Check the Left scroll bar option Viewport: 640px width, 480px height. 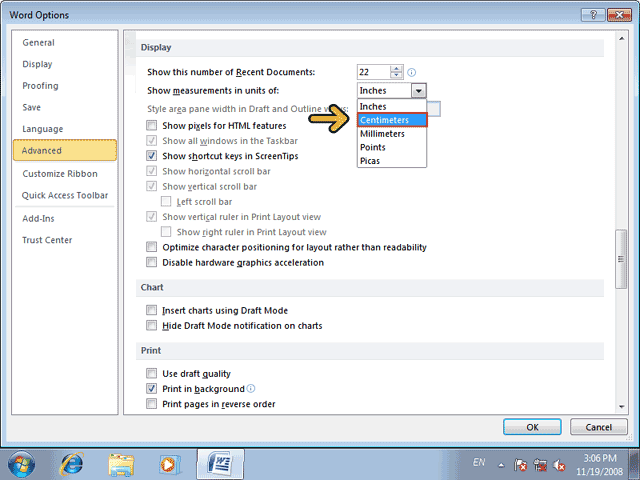pos(166,201)
